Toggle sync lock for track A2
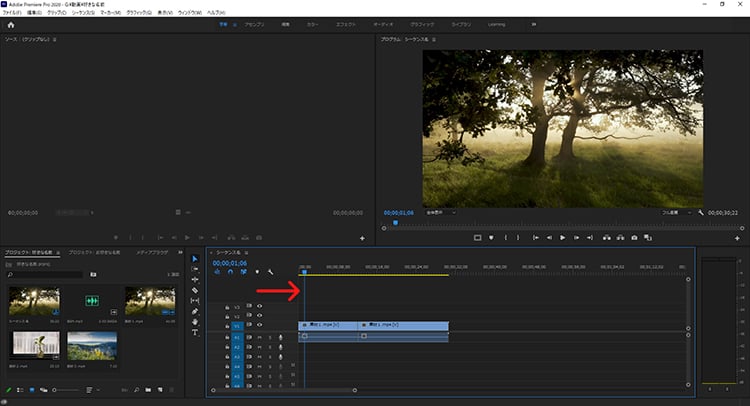The height and width of the screenshot is (406, 750). coord(249,347)
